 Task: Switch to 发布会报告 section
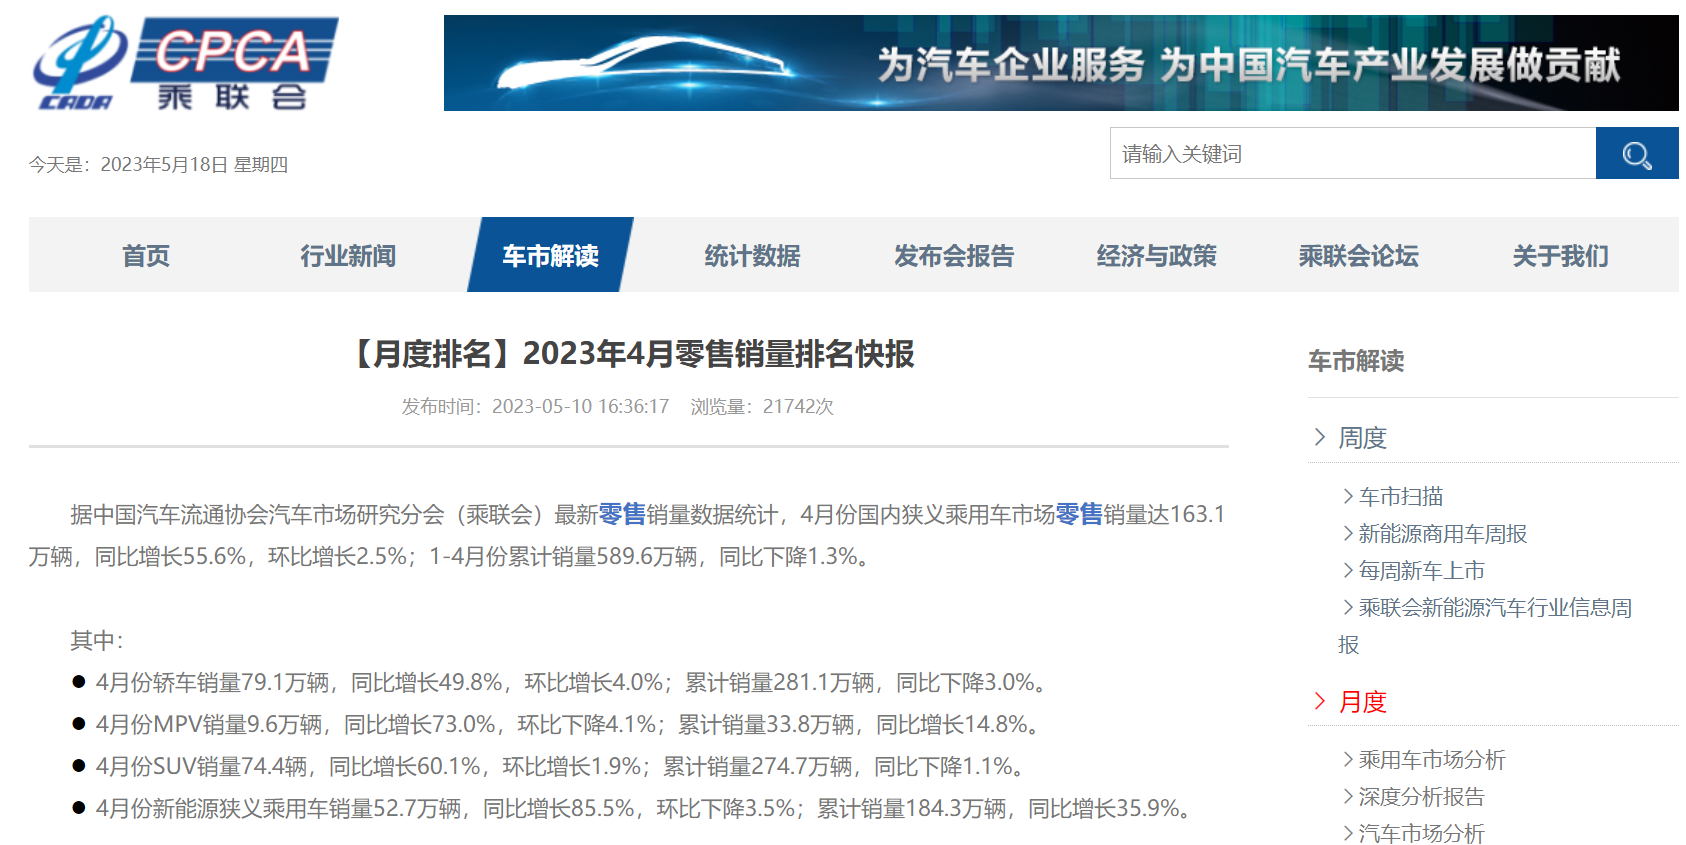(954, 256)
